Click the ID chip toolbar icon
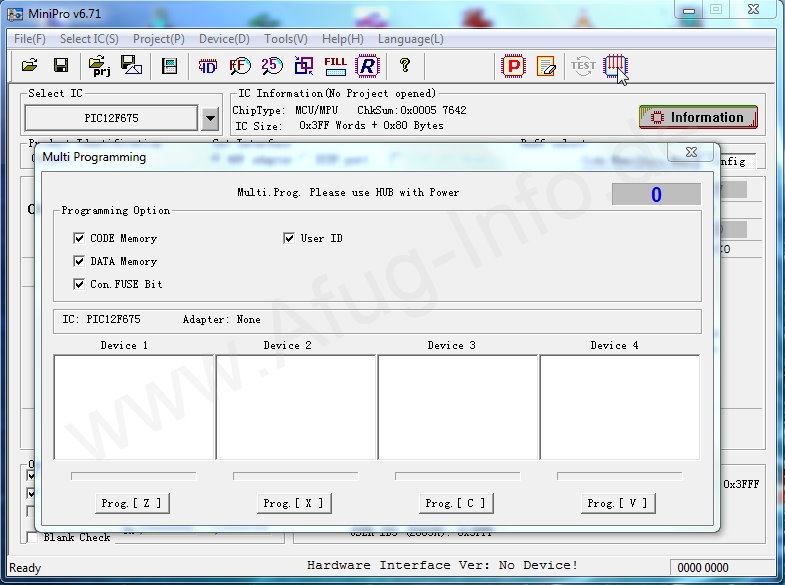785x585 pixels. [208, 66]
